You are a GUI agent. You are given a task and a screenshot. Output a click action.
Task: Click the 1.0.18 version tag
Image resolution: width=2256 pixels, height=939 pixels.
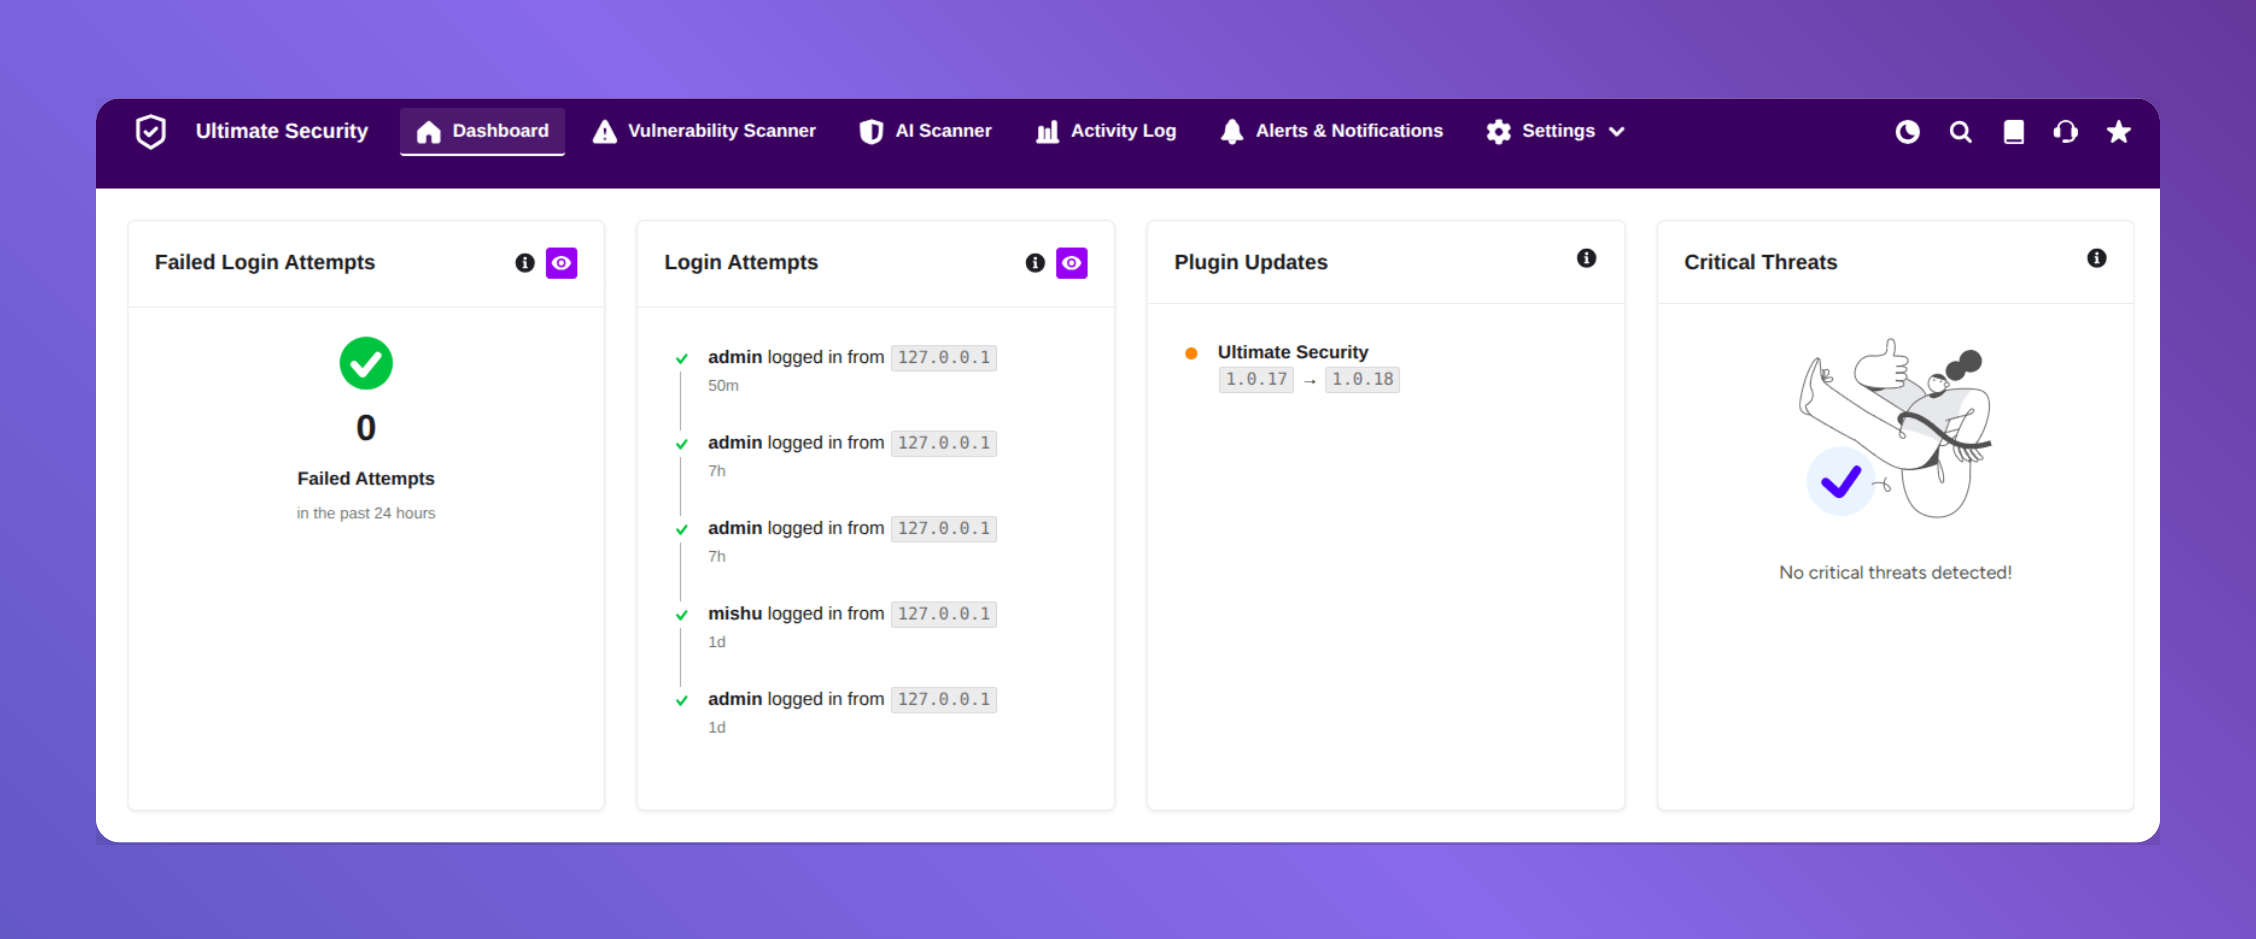tap(1362, 380)
